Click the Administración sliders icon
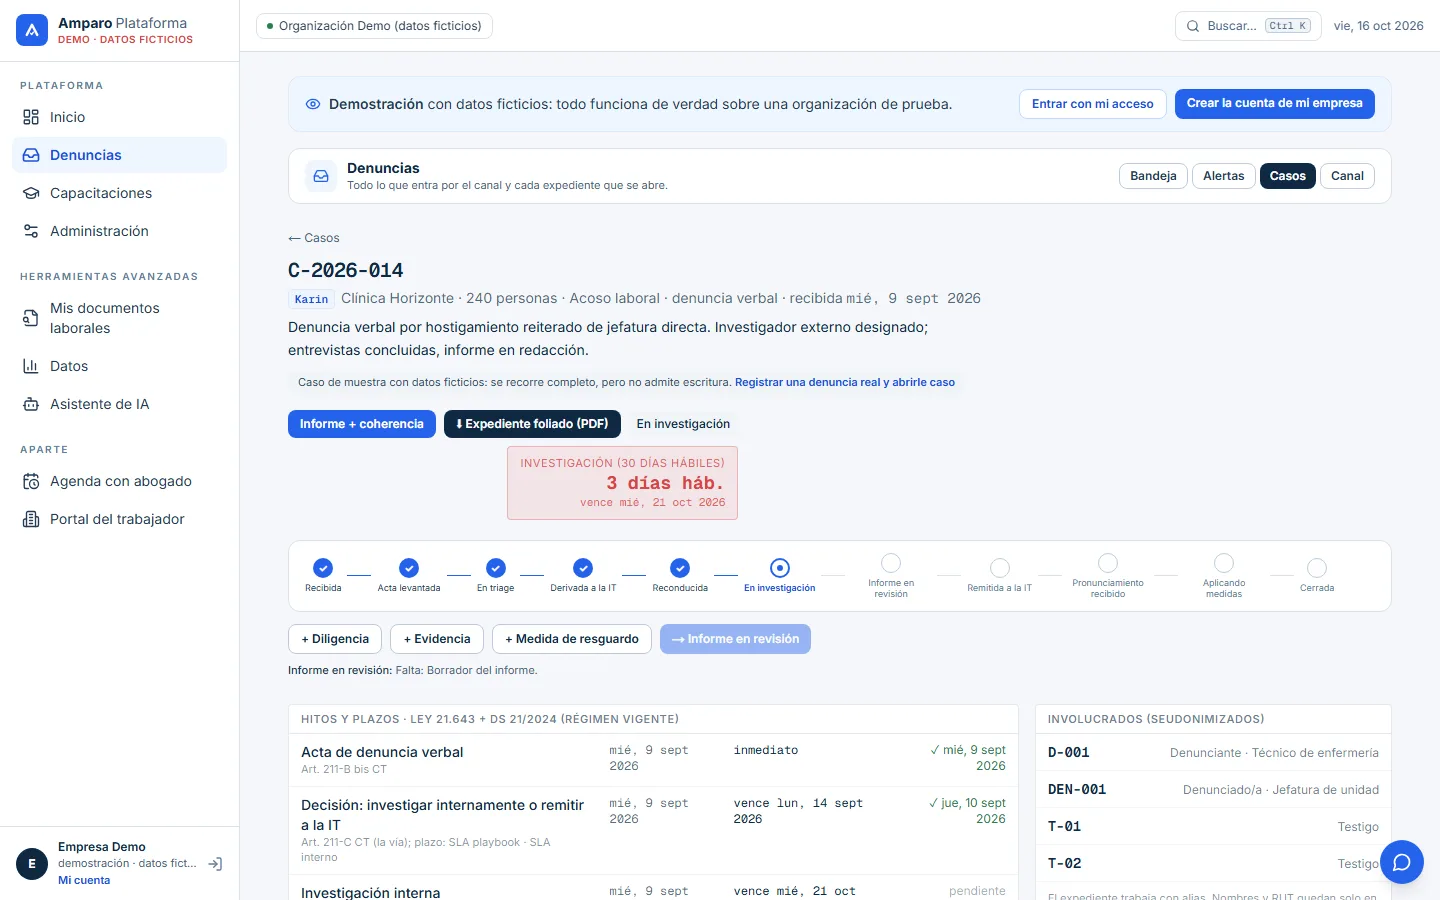The width and height of the screenshot is (1440, 900). (x=31, y=231)
